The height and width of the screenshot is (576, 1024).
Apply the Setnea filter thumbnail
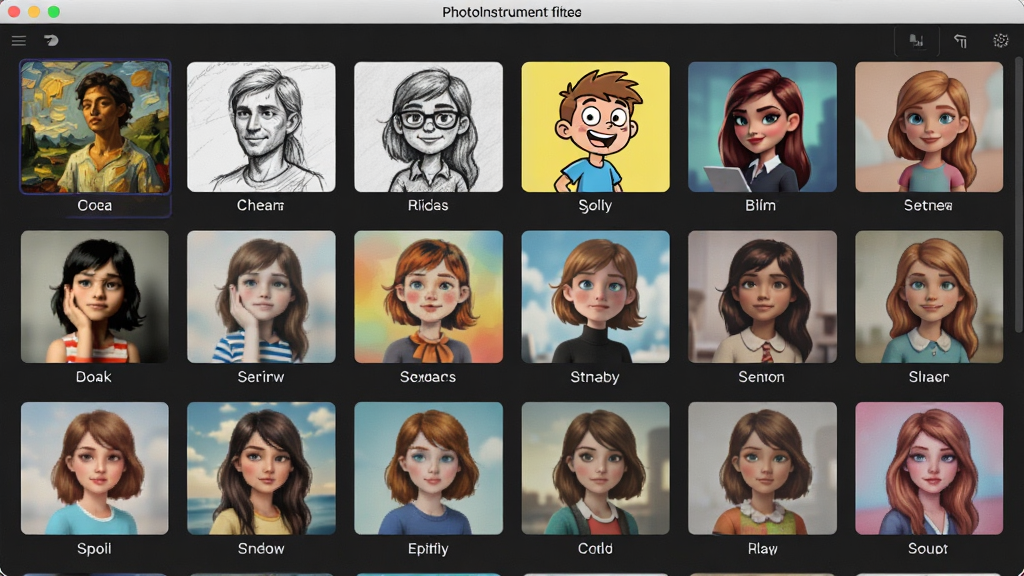(929, 127)
